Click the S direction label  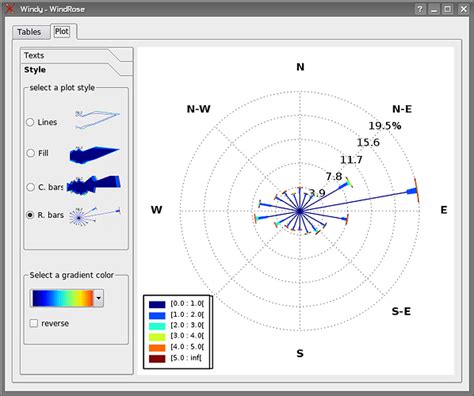(x=300, y=353)
